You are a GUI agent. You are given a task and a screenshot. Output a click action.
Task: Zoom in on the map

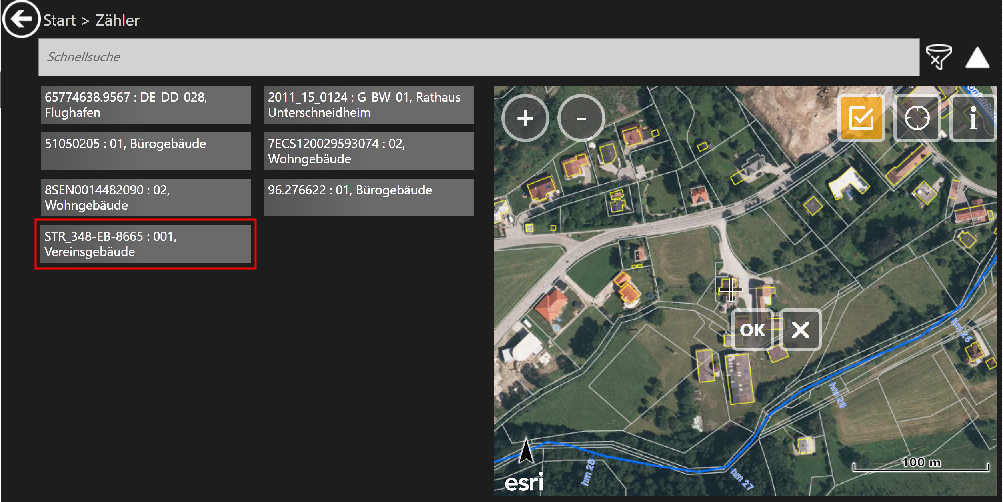(525, 119)
